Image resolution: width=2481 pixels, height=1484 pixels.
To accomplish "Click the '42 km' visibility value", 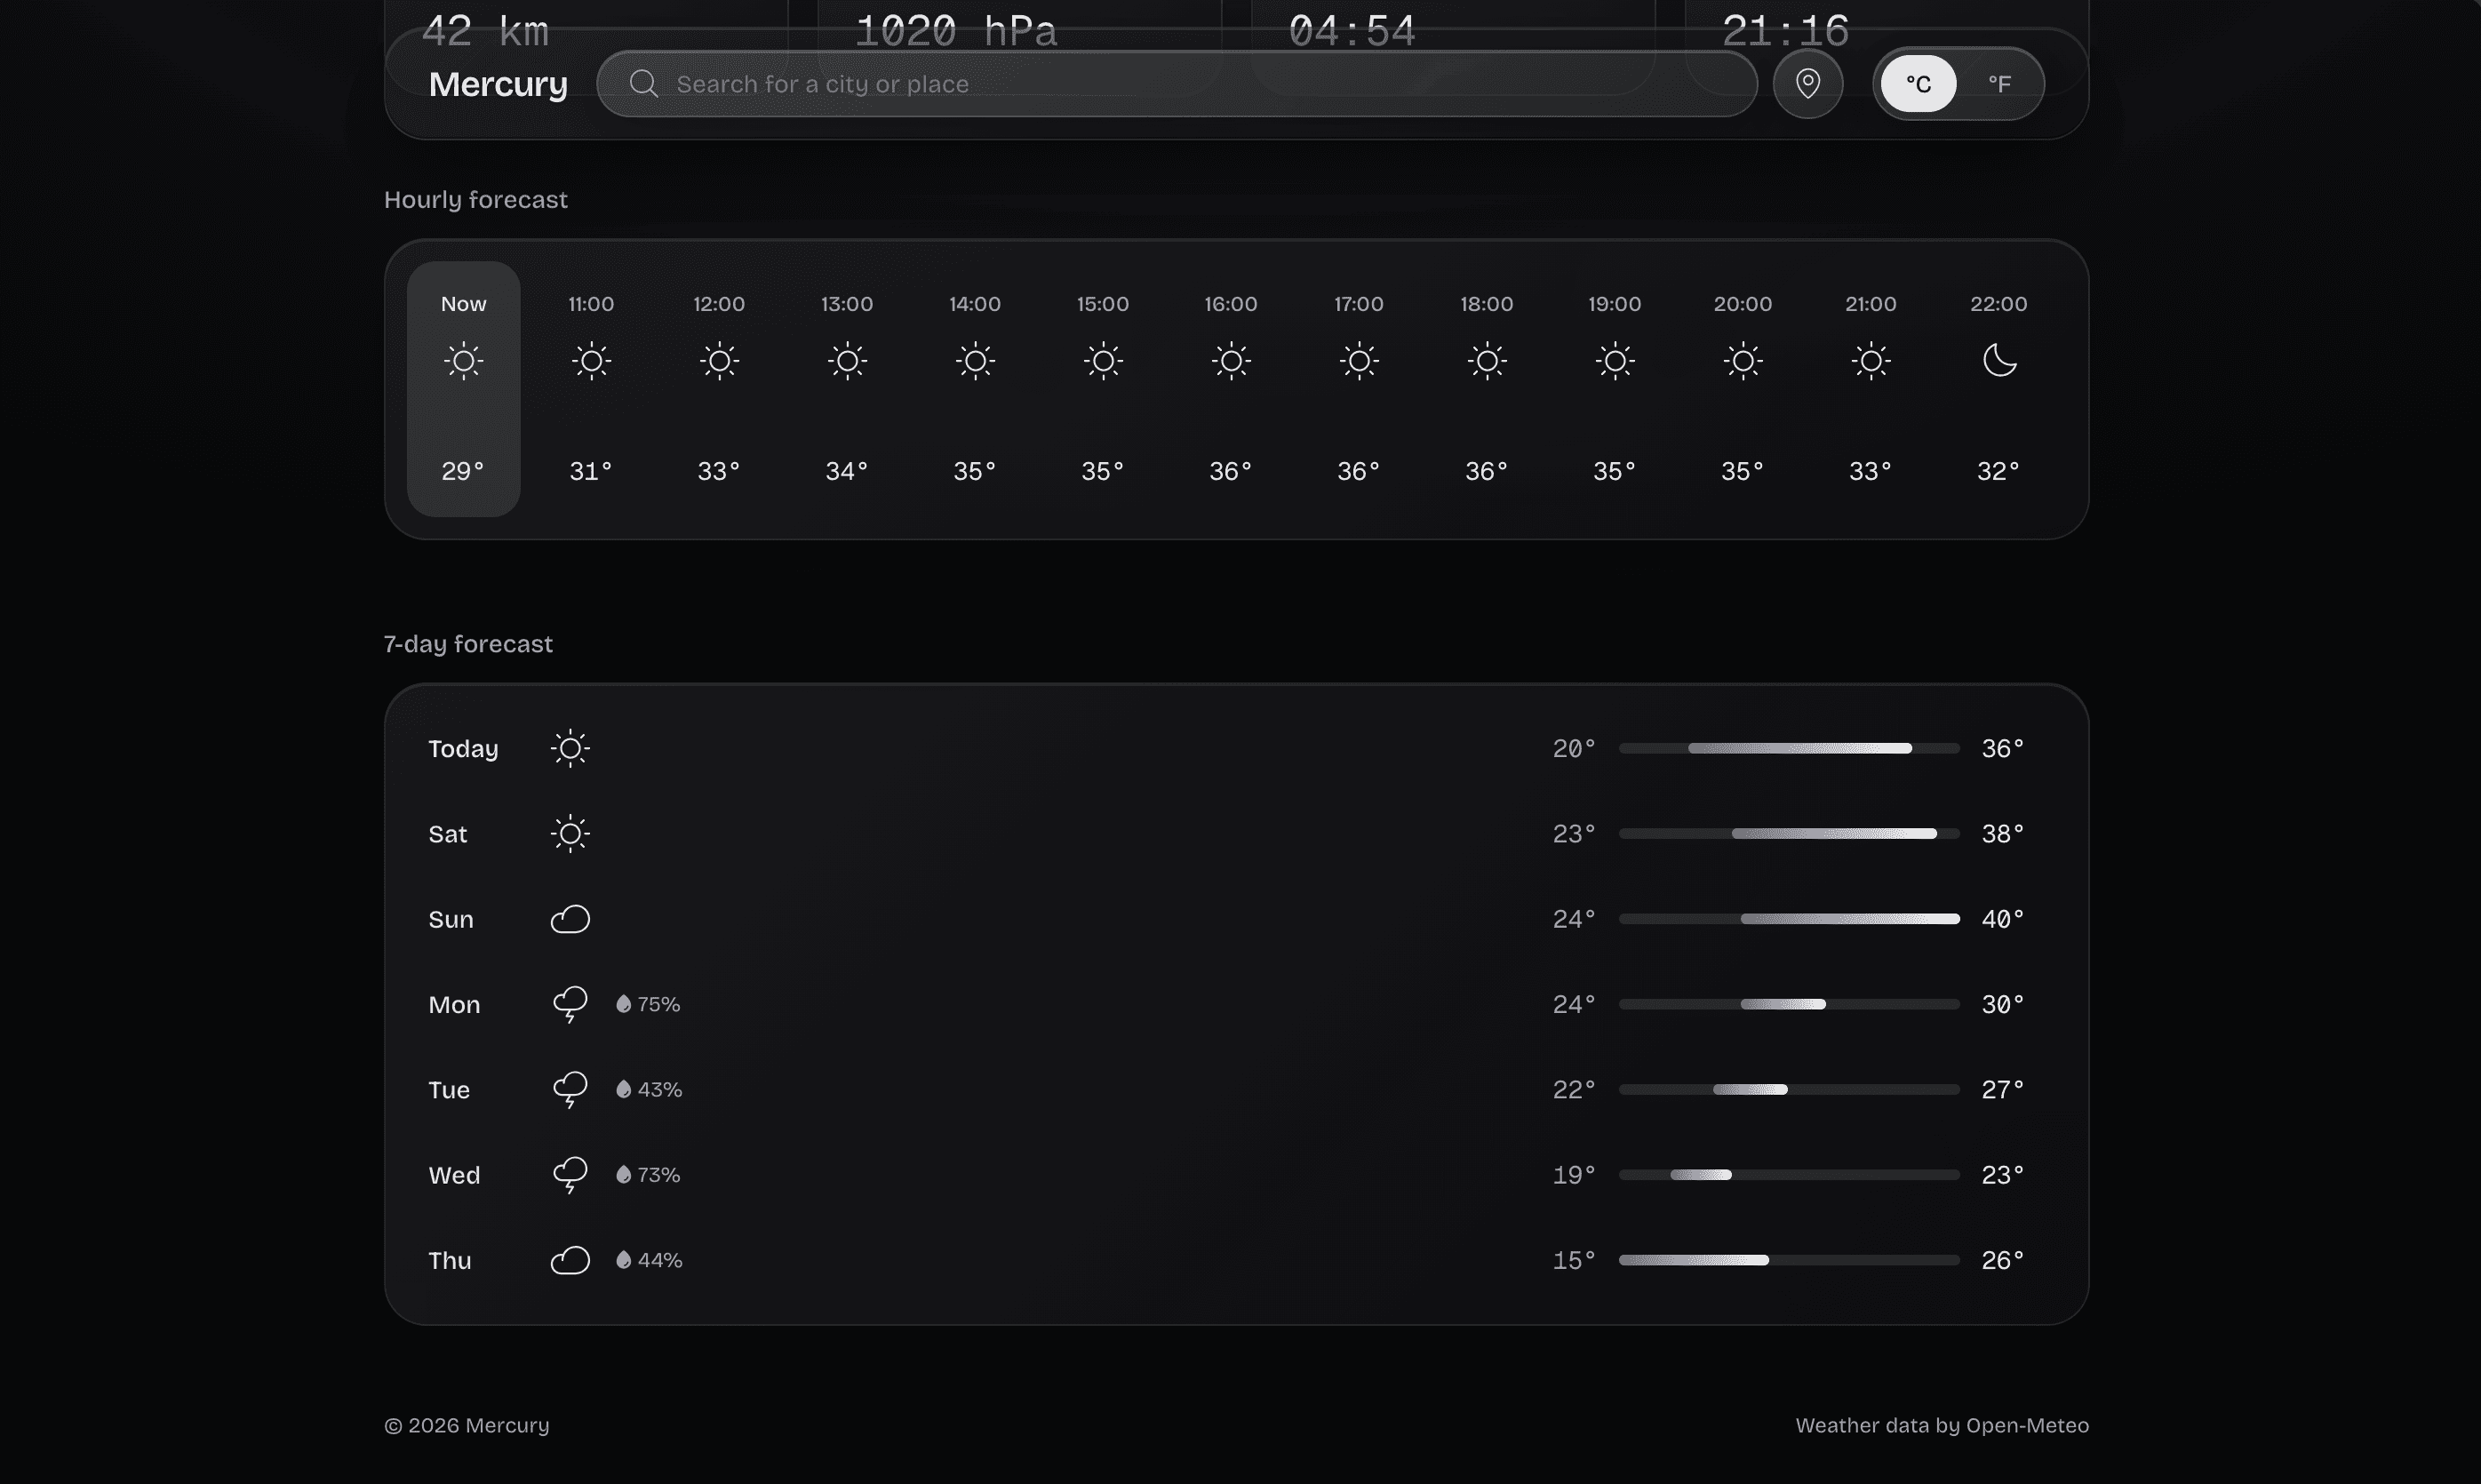I will pos(486,30).
